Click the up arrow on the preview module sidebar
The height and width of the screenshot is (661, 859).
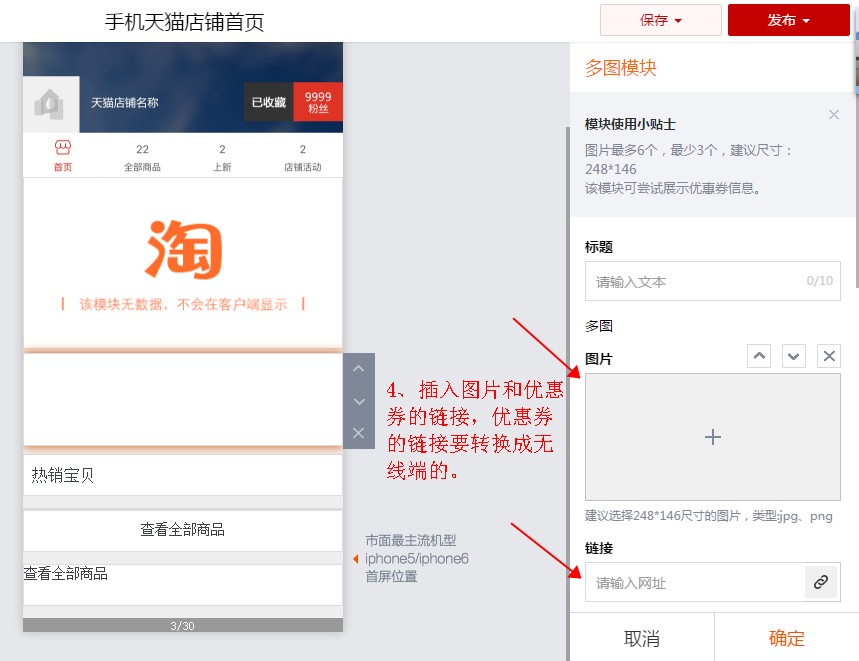[x=358, y=368]
